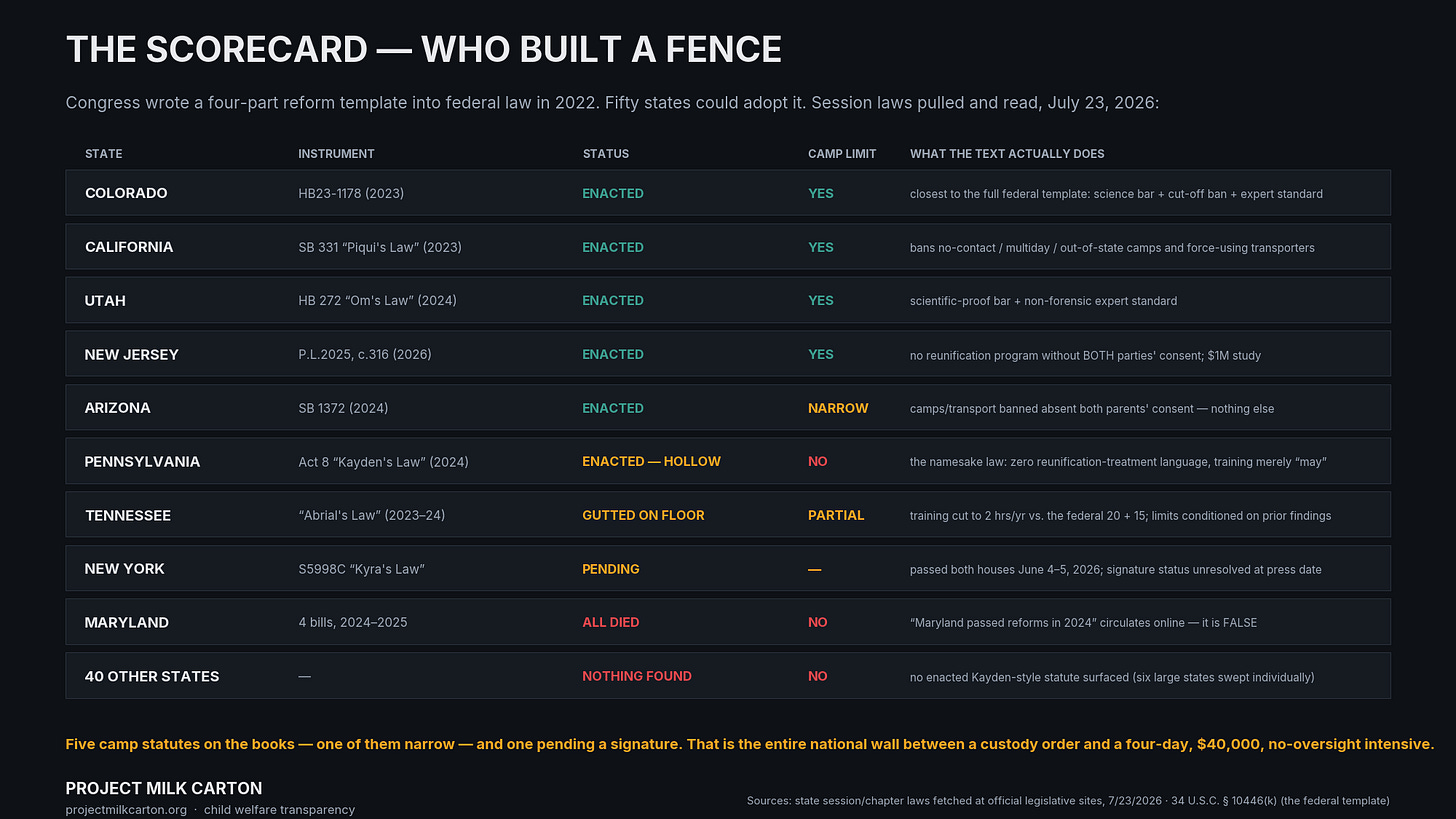The width and height of the screenshot is (1456, 819).
Task: Click the GUTTED ON FLOOR status for Tennessee
Action: (x=644, y=515)
